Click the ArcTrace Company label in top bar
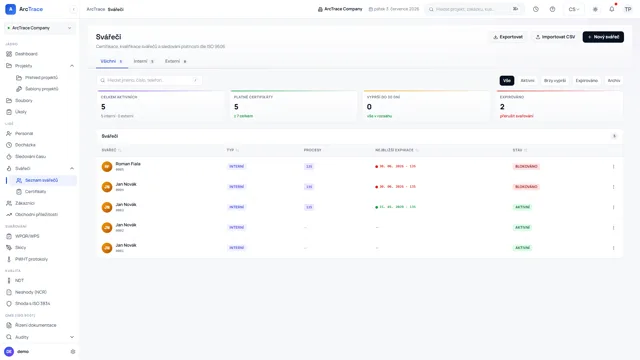 340,9
